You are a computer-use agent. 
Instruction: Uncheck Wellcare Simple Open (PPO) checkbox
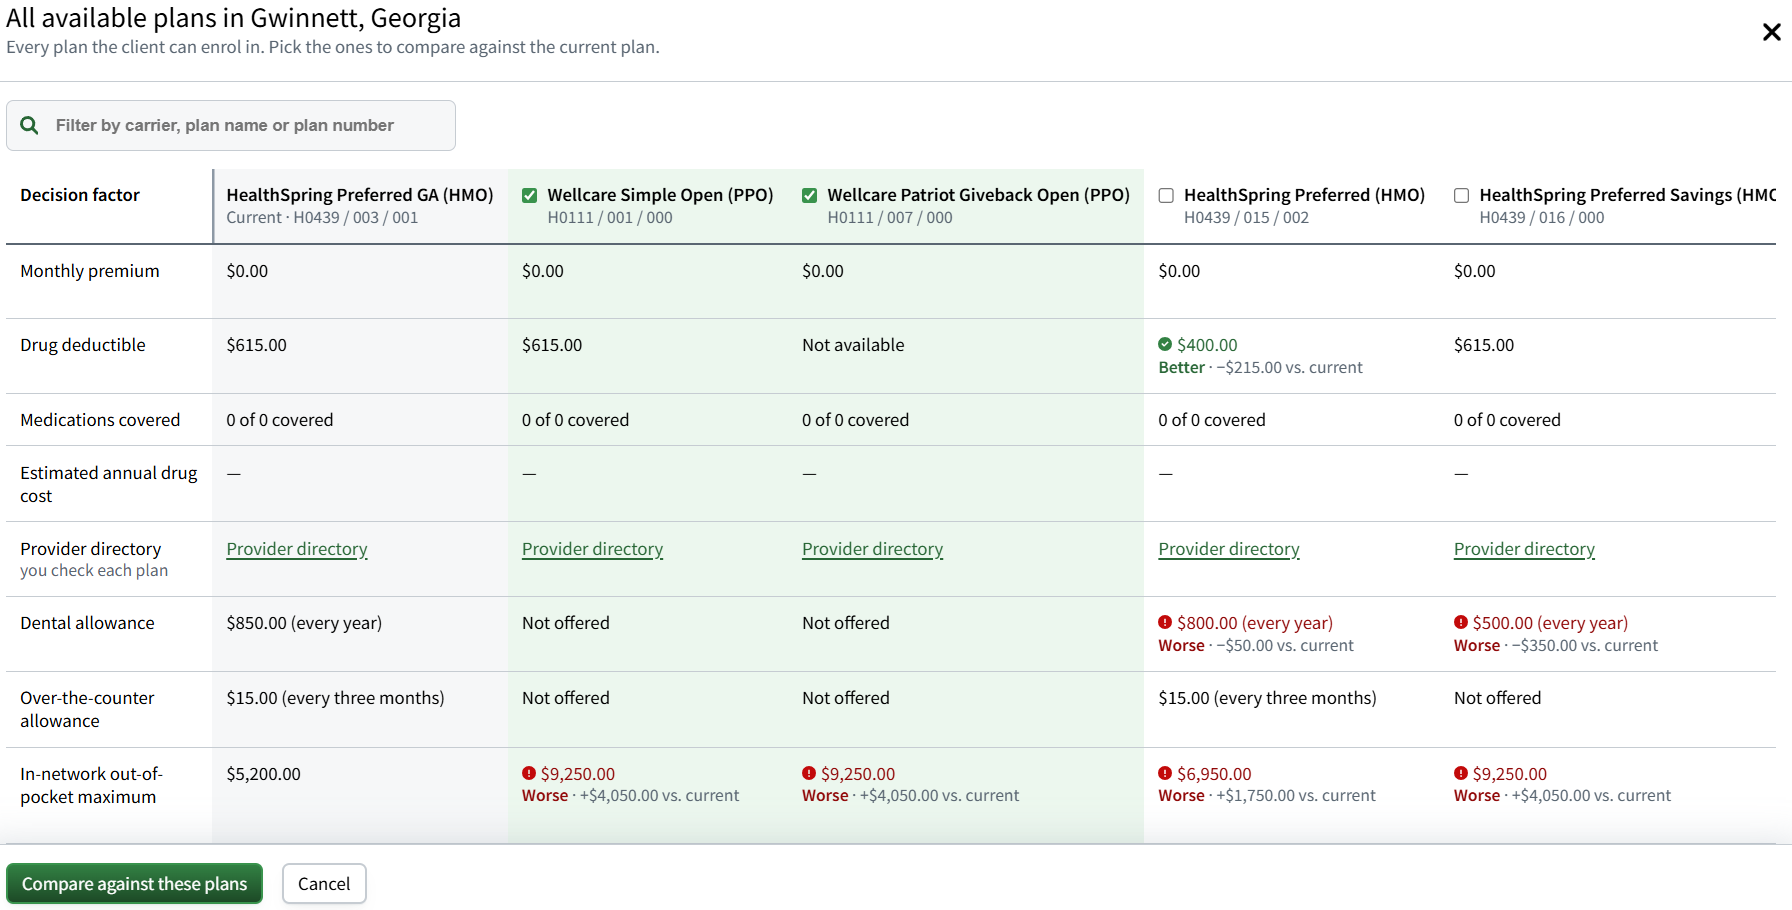(x=530, y=196)
